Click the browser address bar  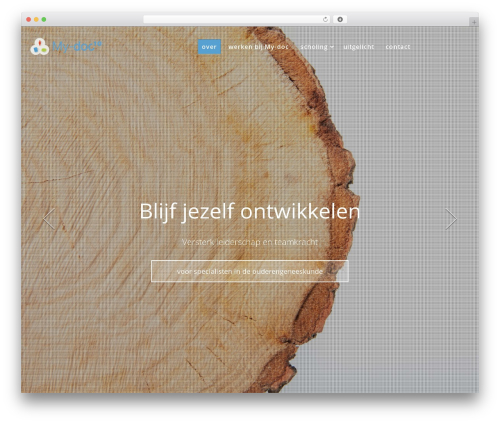click(x=236, y=19)
